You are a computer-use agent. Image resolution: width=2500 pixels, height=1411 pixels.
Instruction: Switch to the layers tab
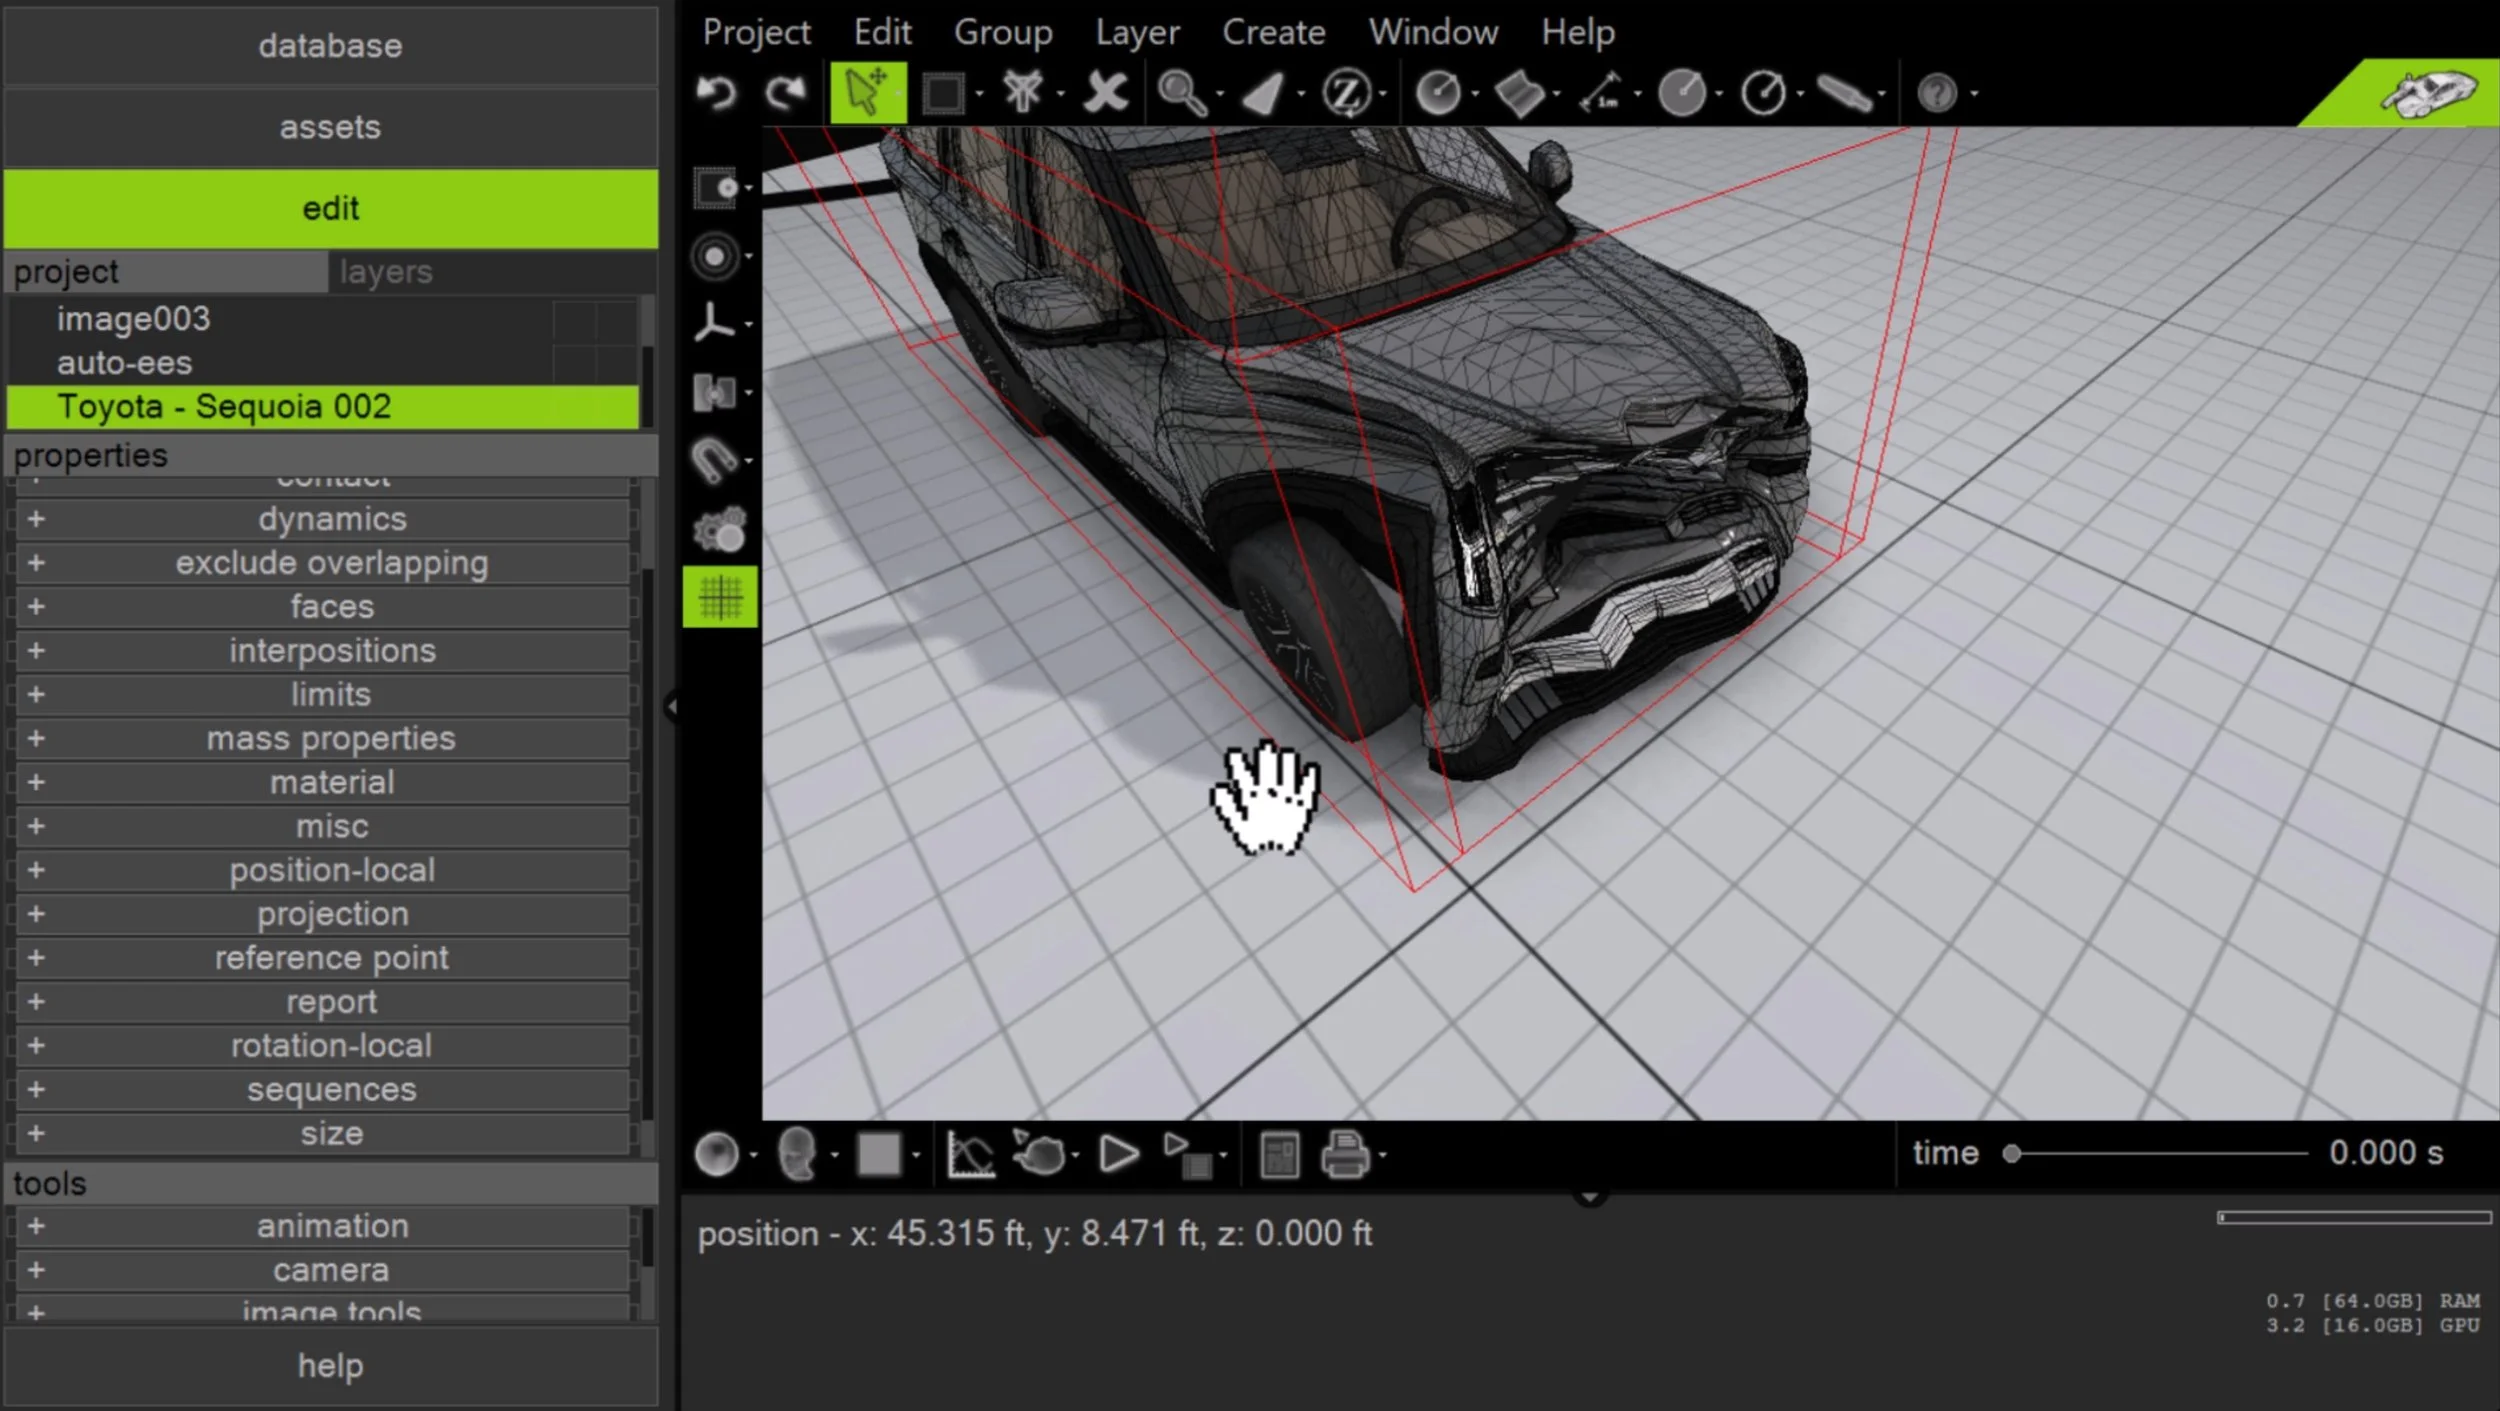coord(386,272)
